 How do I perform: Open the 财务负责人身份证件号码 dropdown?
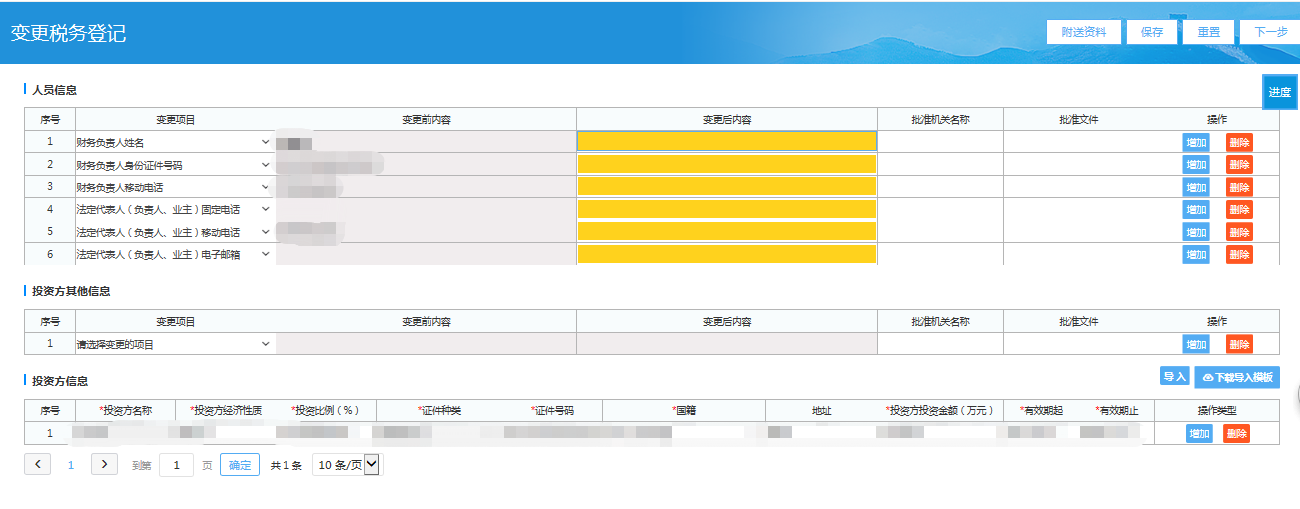265,164
